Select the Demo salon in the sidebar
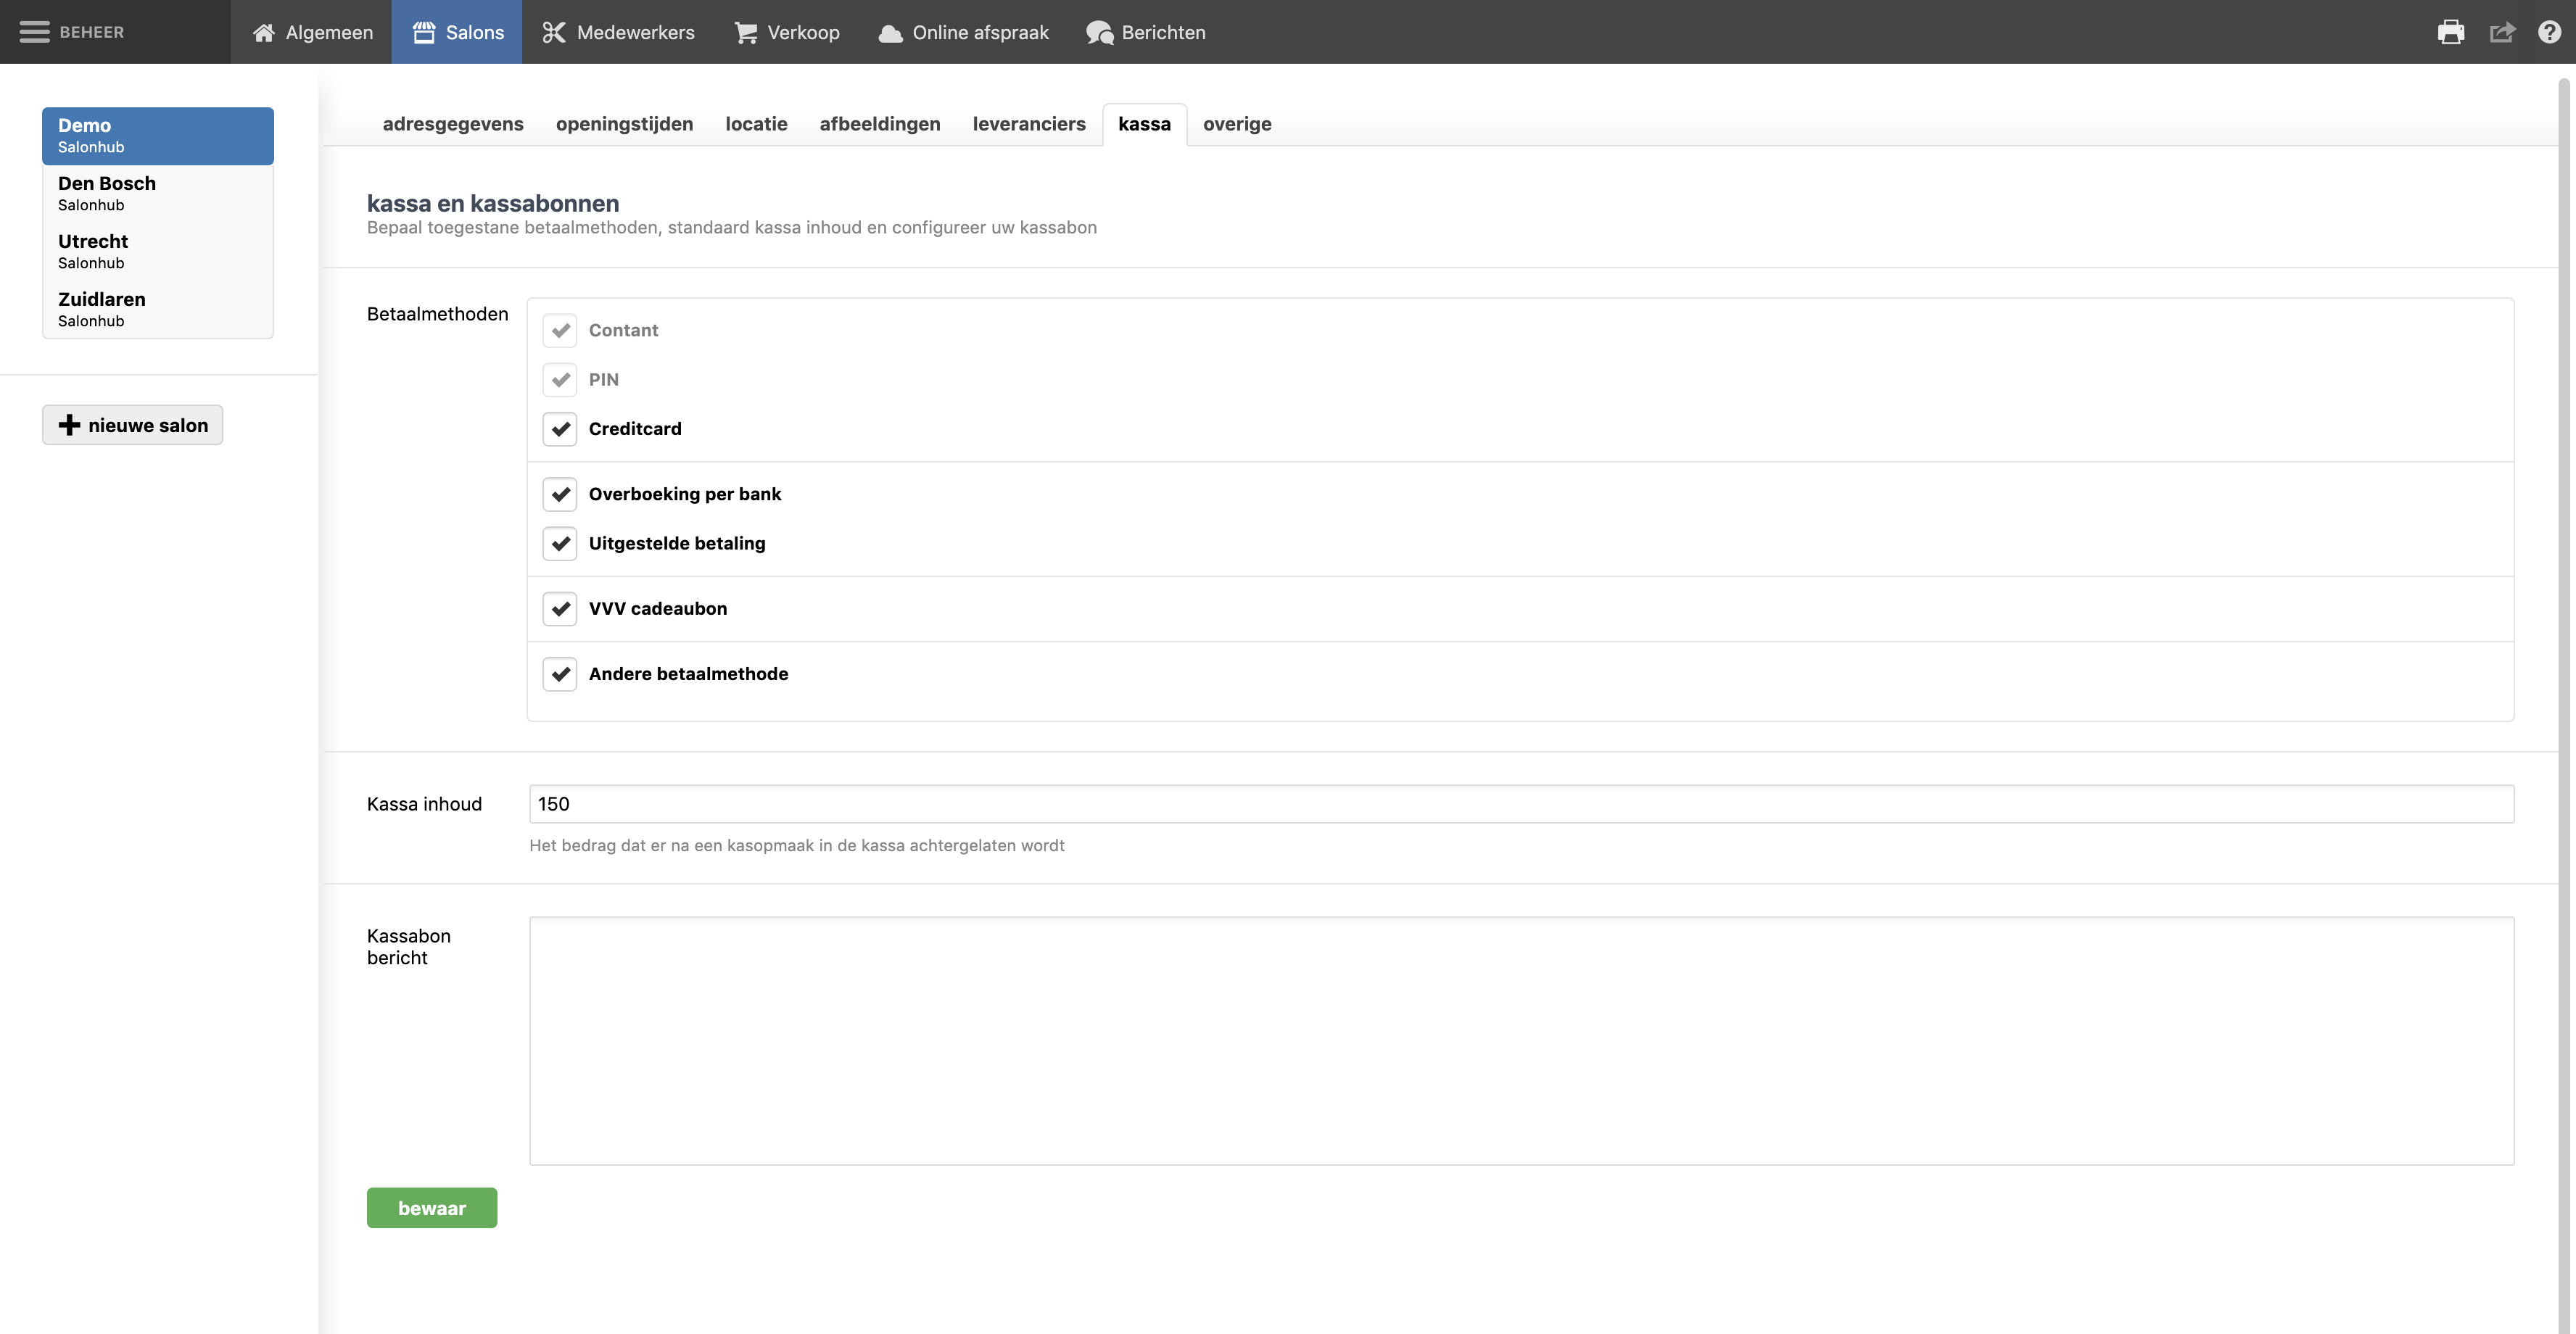This screenshot has width=2576, height=1334. coord(158,136)
